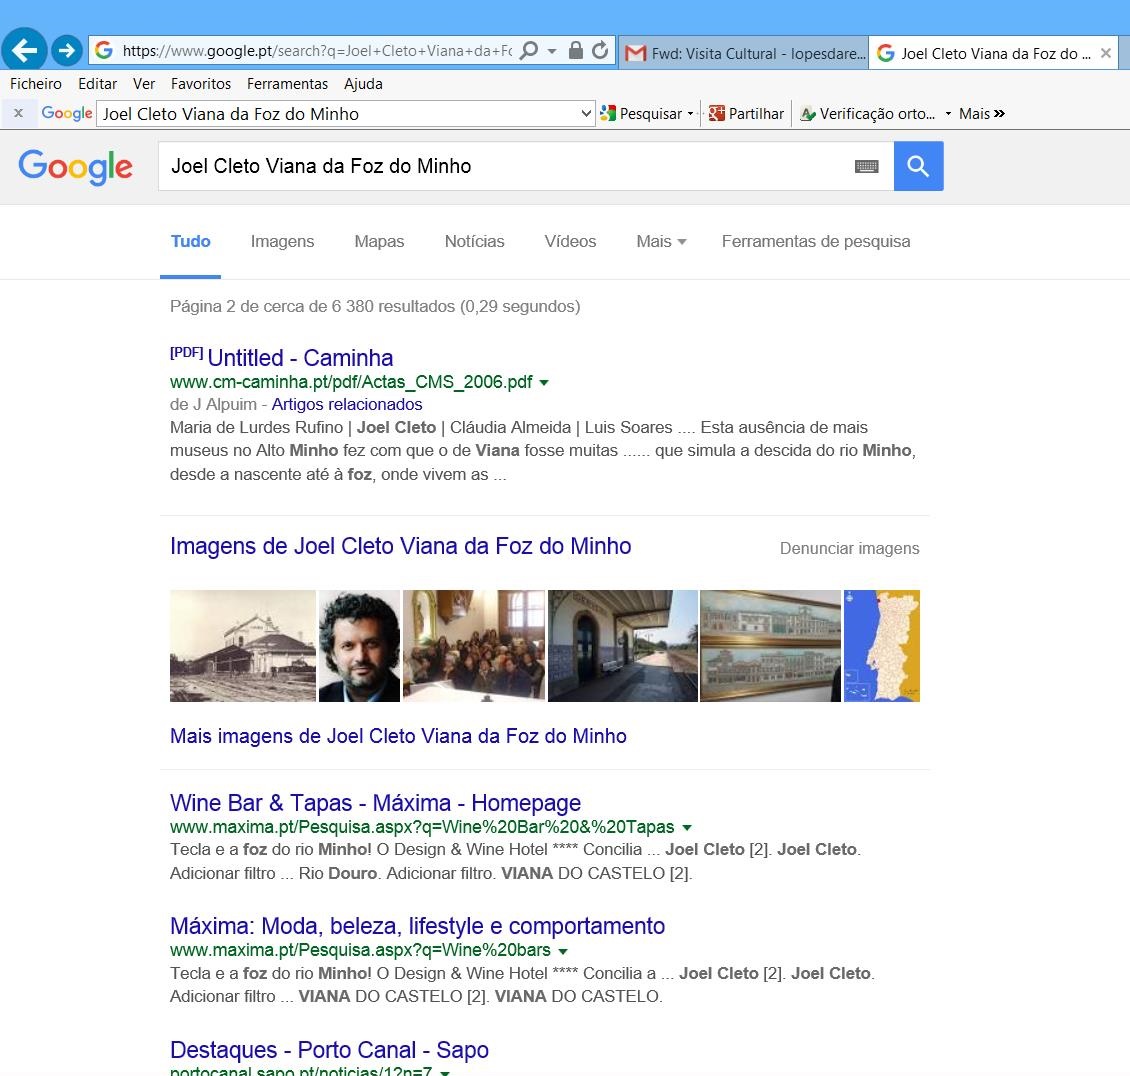Switch to the Fwd: Visita Cultural Gmail tab
Image resolution: width=1130 pixels, height=1076 pixels.
(x=744, y=53)
